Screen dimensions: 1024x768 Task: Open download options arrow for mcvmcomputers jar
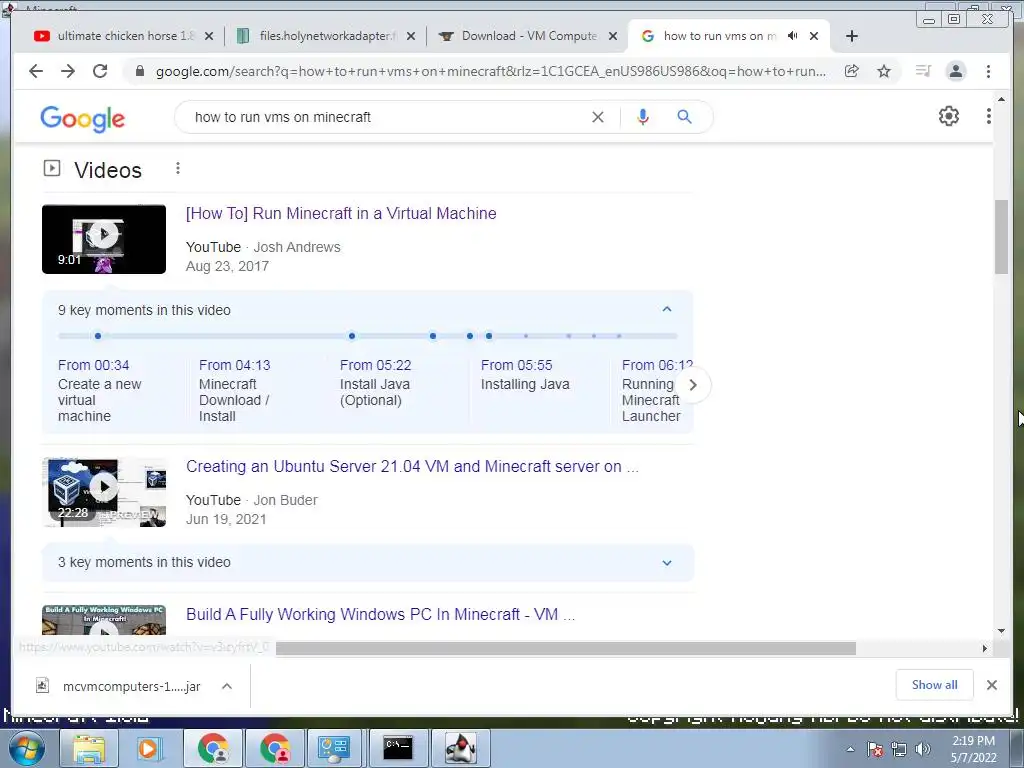(227, 686)
